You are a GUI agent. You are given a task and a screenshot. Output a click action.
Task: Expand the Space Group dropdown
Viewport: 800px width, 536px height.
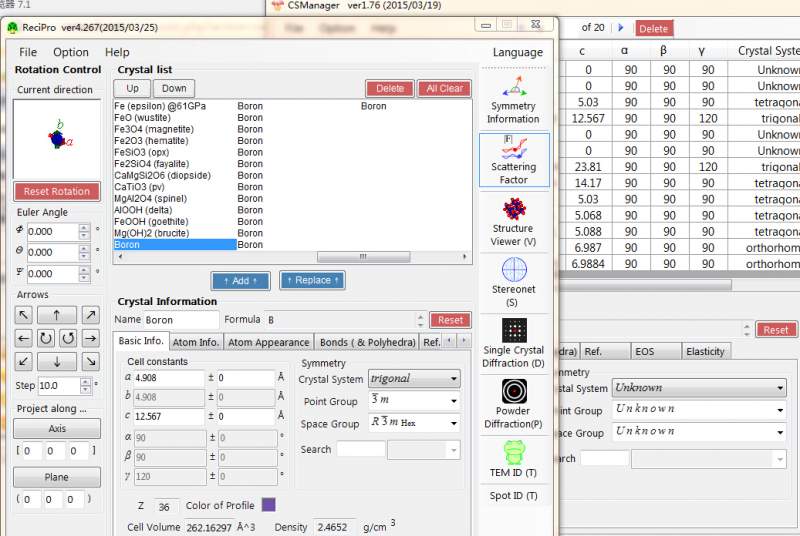[454, 423]
